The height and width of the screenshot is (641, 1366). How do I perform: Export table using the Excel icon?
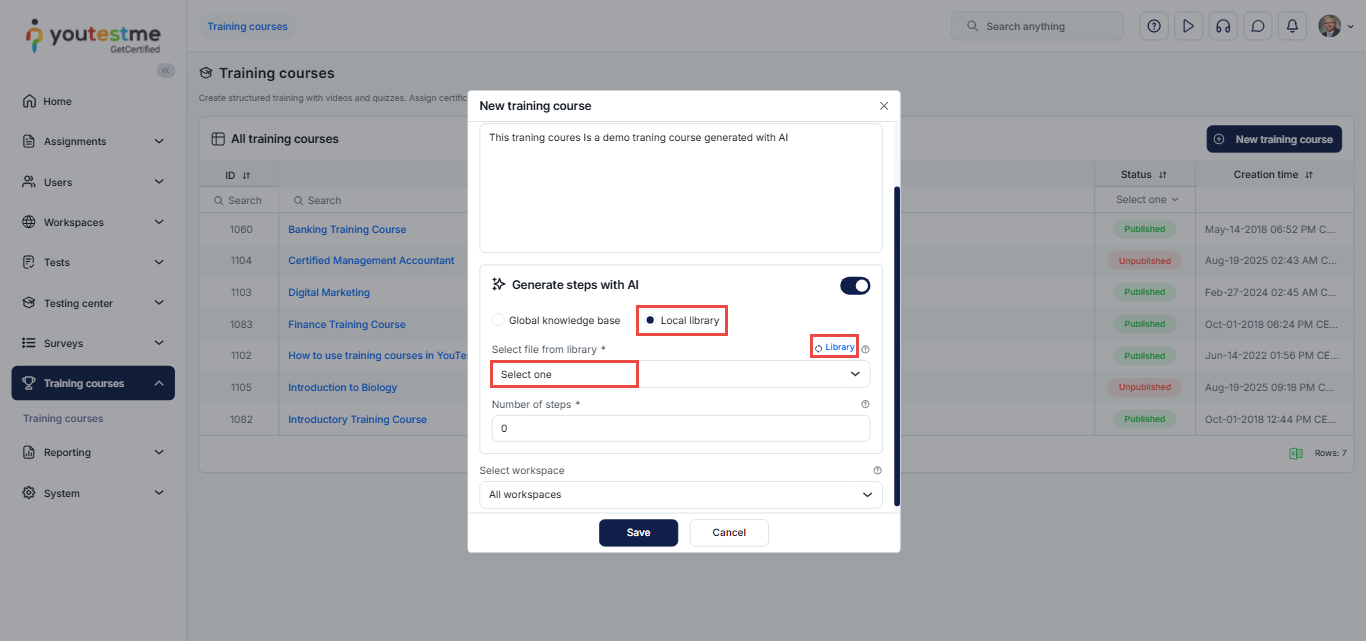(1296, 453)
